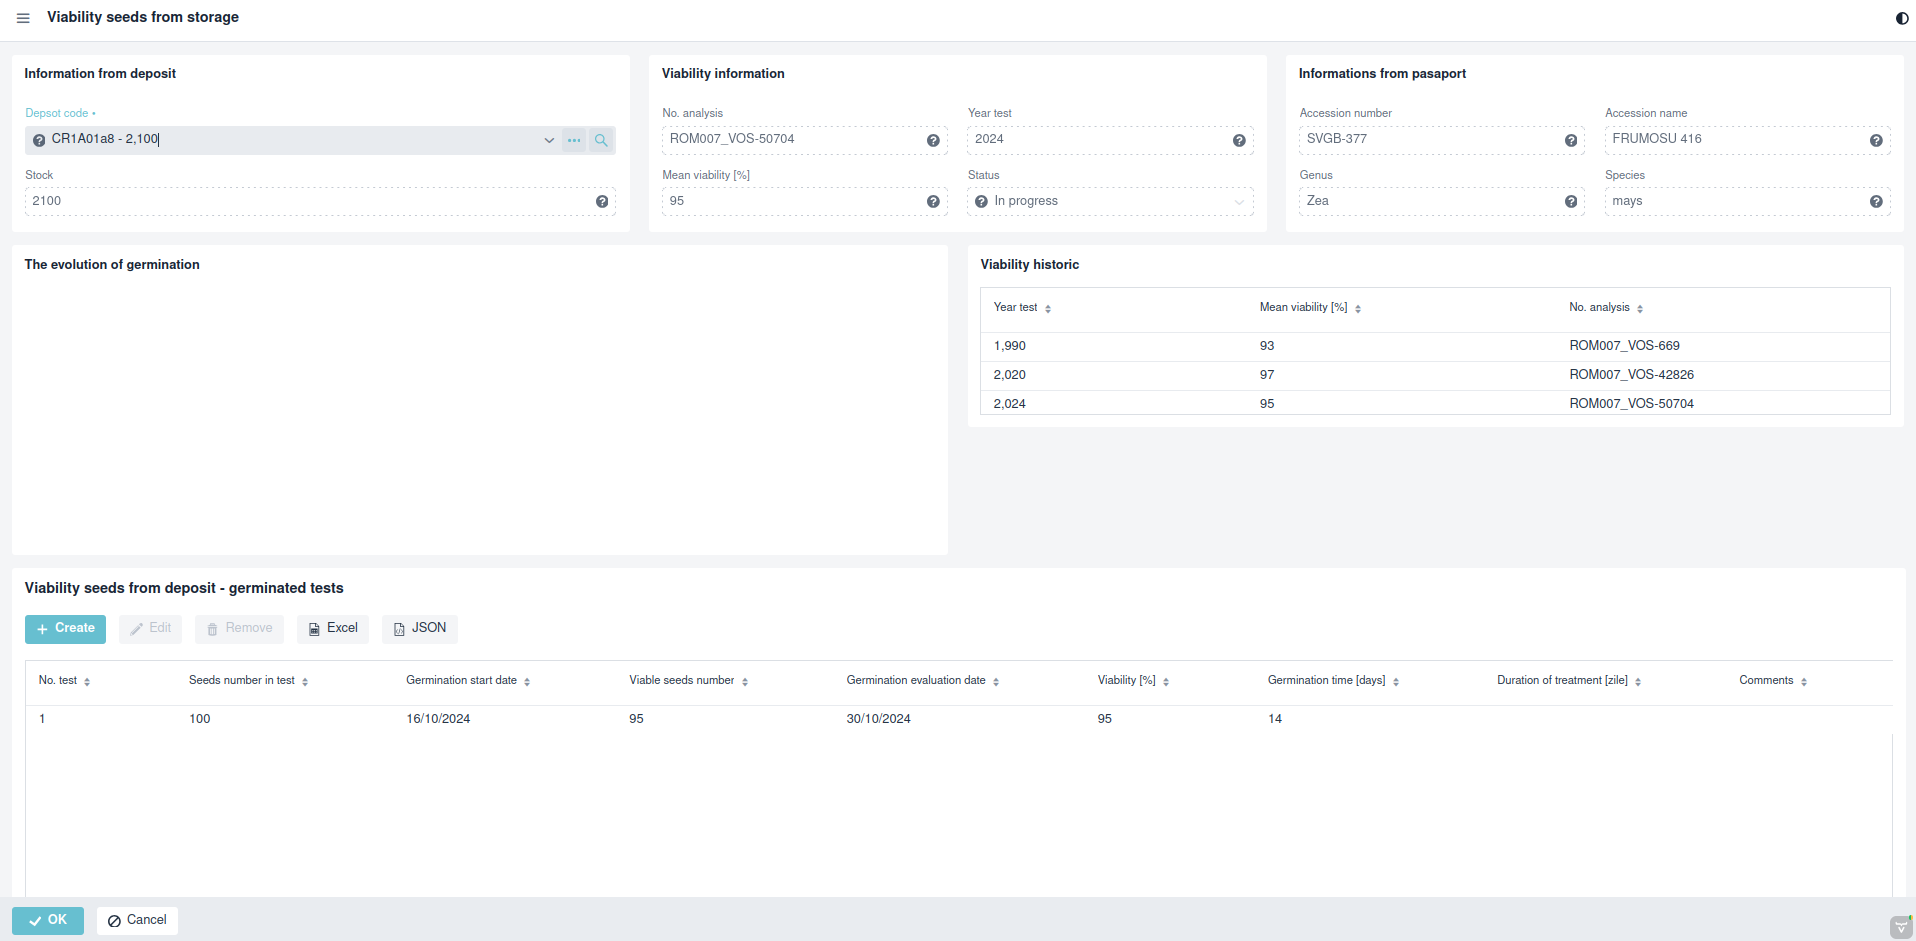Image resolution: width=1916 pixels, height=941 pixels.
Task: Click the Remove button
Action: pyautogui.click(x=239, y=629)
